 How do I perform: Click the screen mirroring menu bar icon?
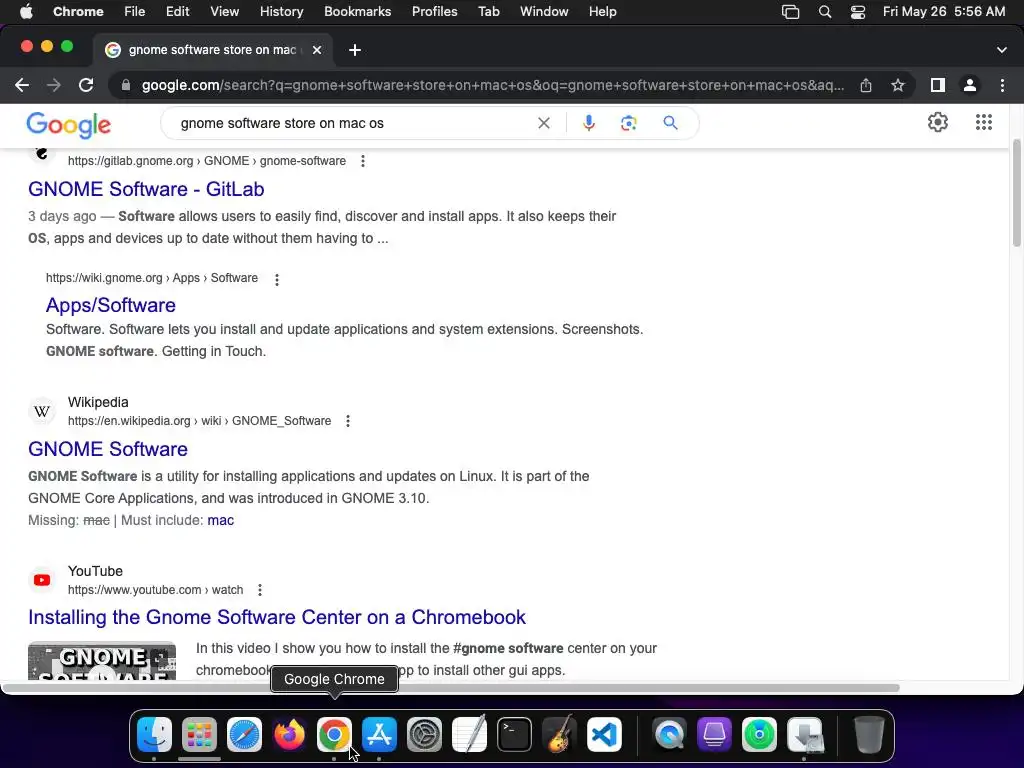tap(790, 12)
